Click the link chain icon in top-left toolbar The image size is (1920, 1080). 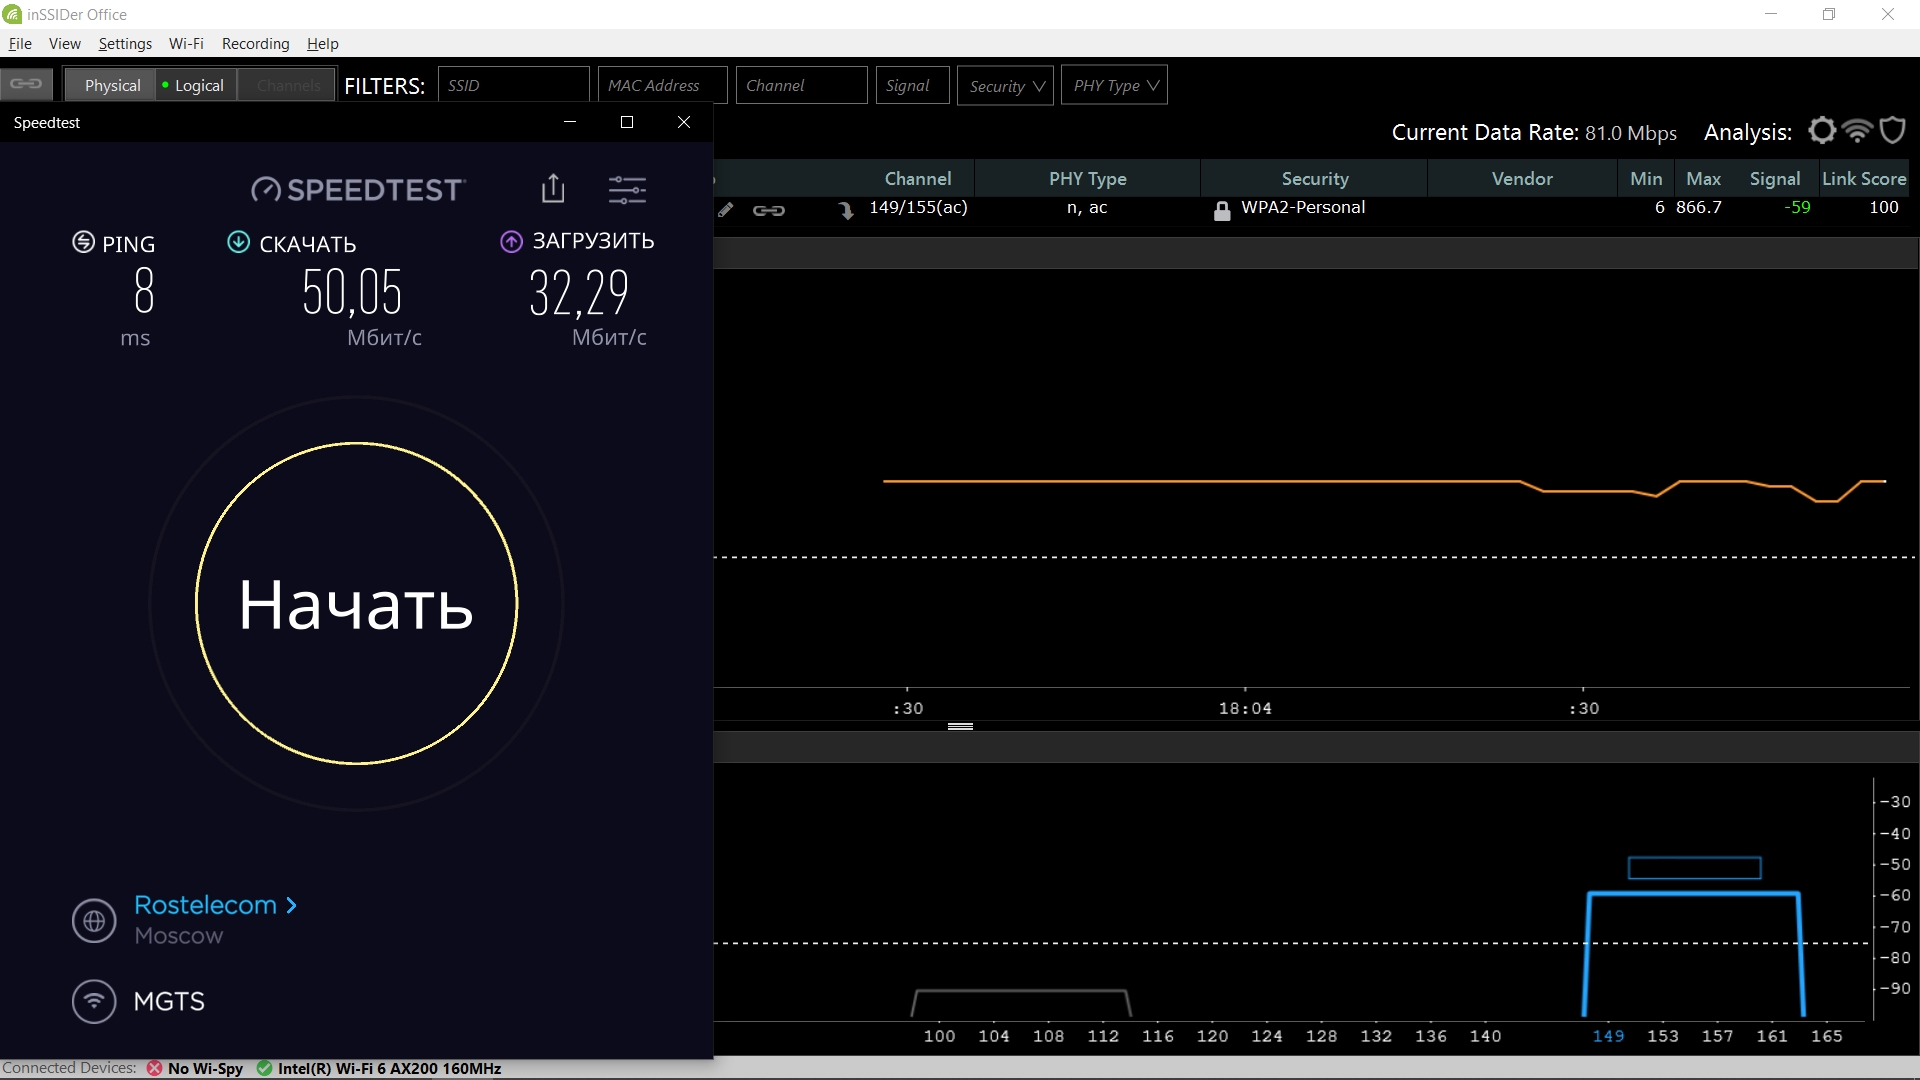(x=26, y=84)
